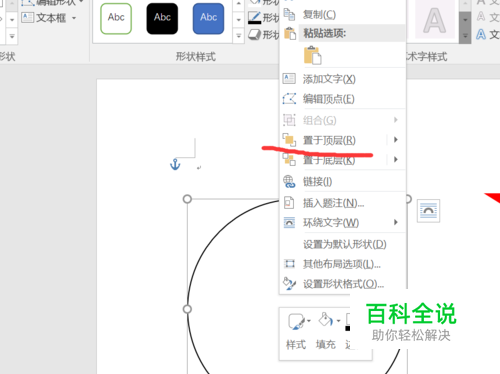Open the Link (链接) menu entry

pyautogui.click(x=343, y=182)
